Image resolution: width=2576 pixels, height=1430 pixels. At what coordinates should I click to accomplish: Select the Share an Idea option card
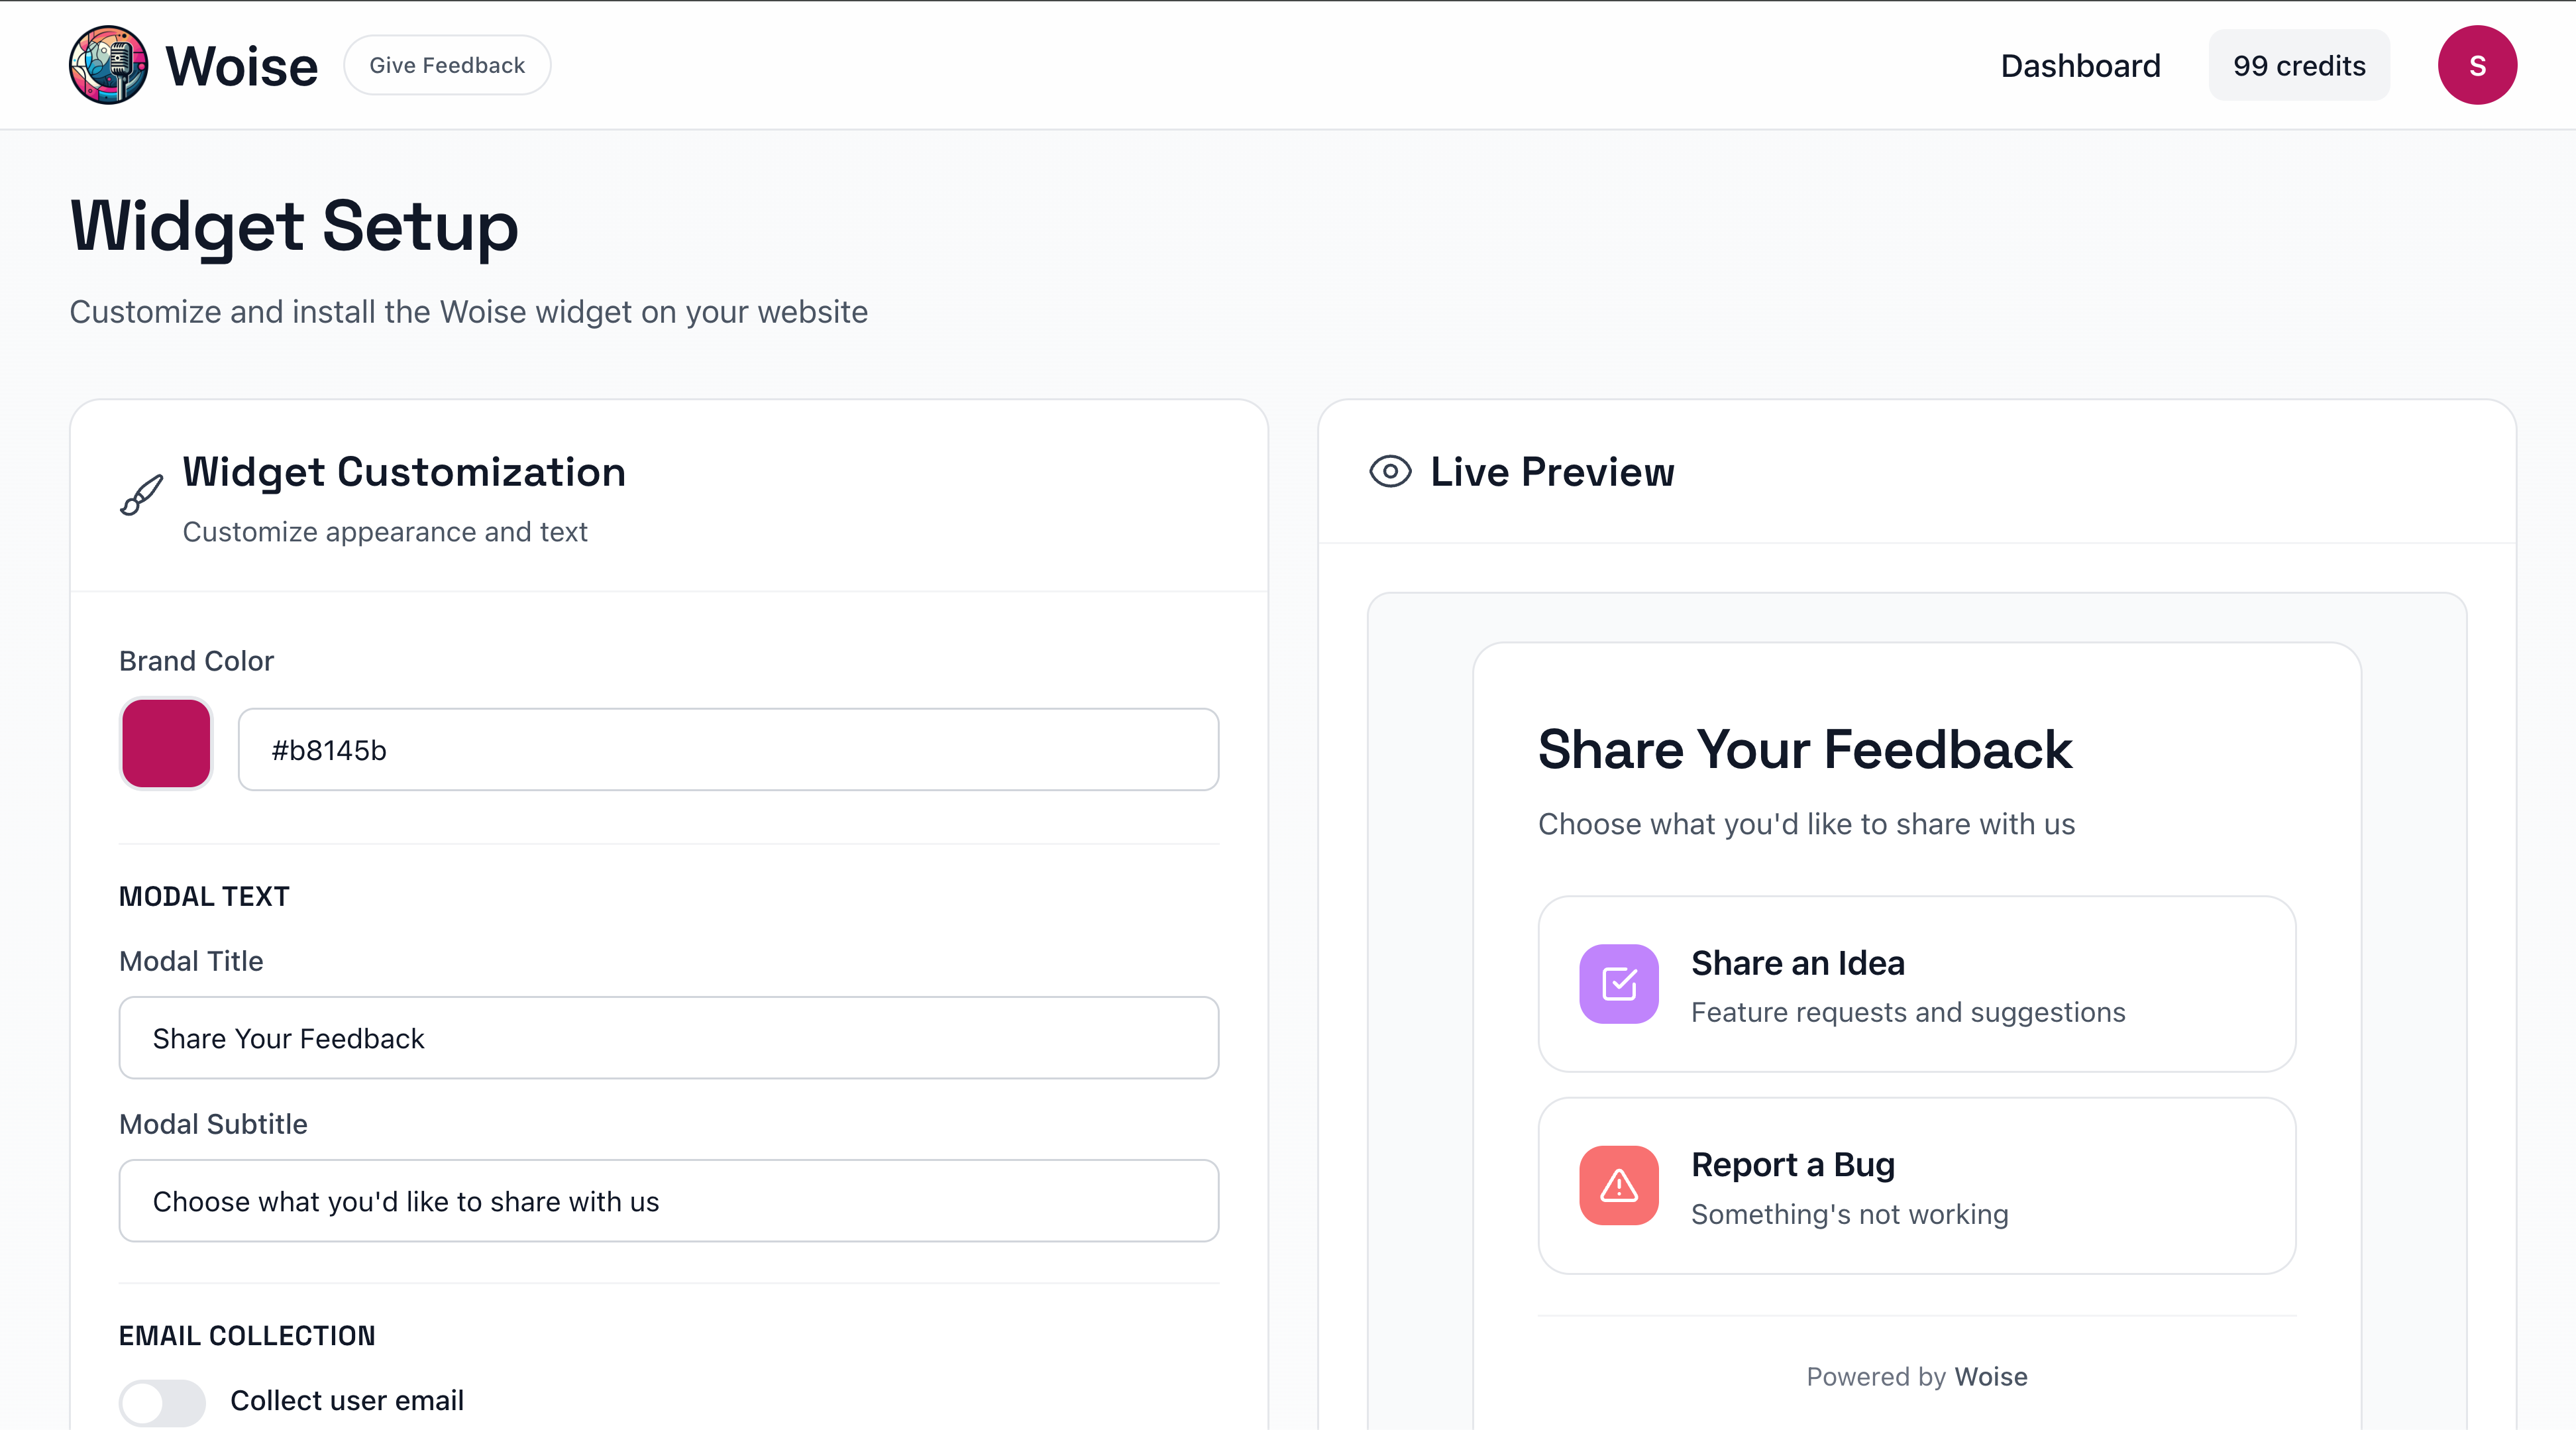(1916, 985)
